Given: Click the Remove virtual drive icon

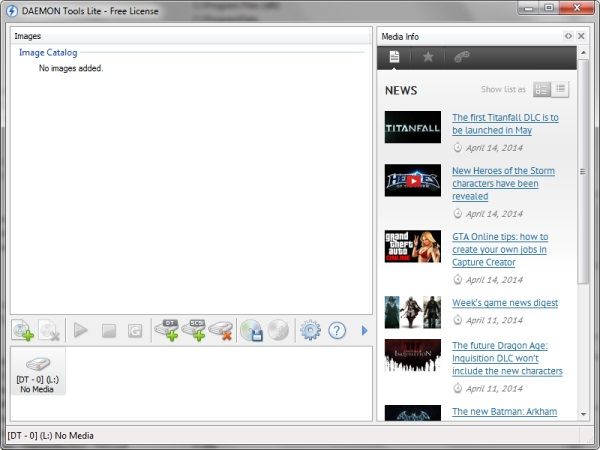Looking at the screenshot, I should (221, 331).
